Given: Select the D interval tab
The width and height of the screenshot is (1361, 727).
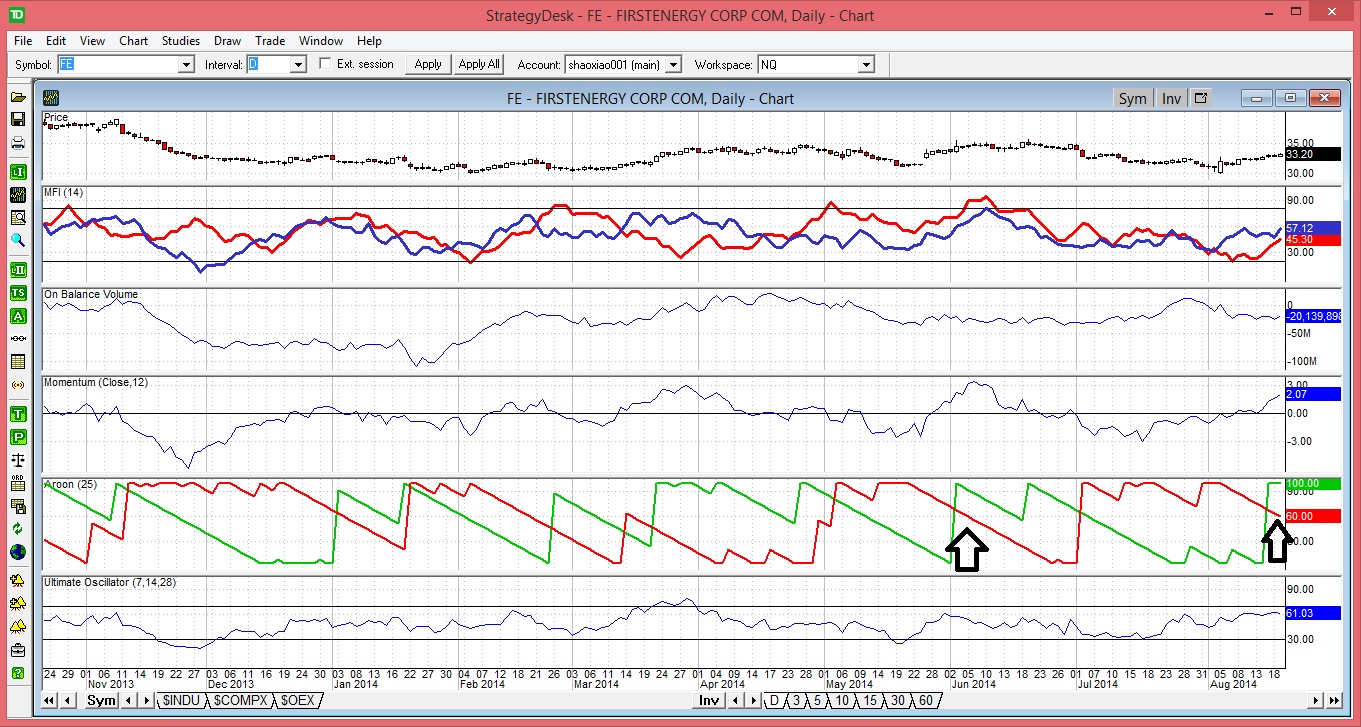Looking at the screenshot, I should coord(774,700).
